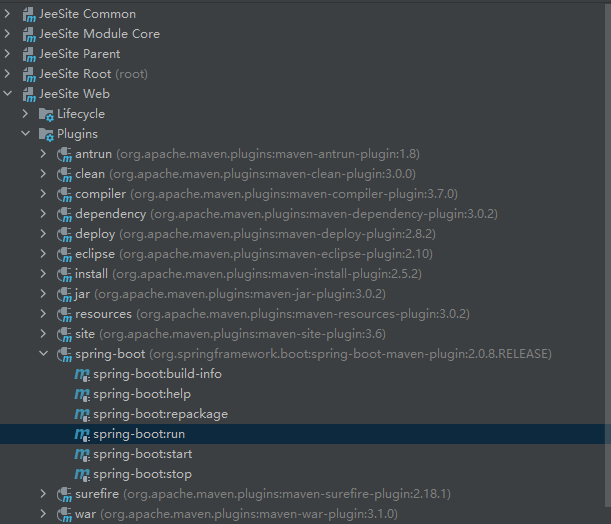The image size is (611, 524).
Task: Click the spring-boot plugin icon
Action: click(x=64, y=355)
